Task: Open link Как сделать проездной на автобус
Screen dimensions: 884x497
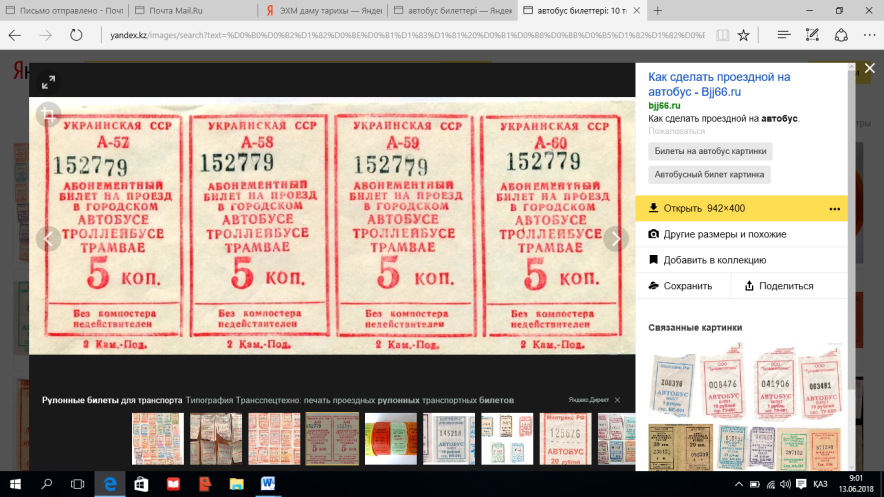Action: (719, 84)
